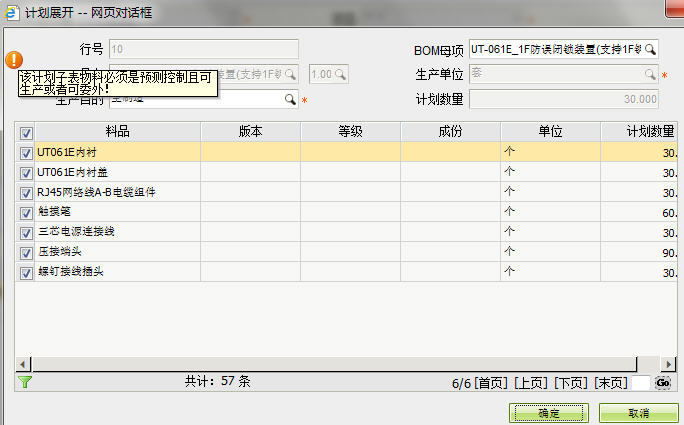Click the Internet Explorer icon in title bar
684x425 pixels.
pyautogui.click(x=11, y=13)
